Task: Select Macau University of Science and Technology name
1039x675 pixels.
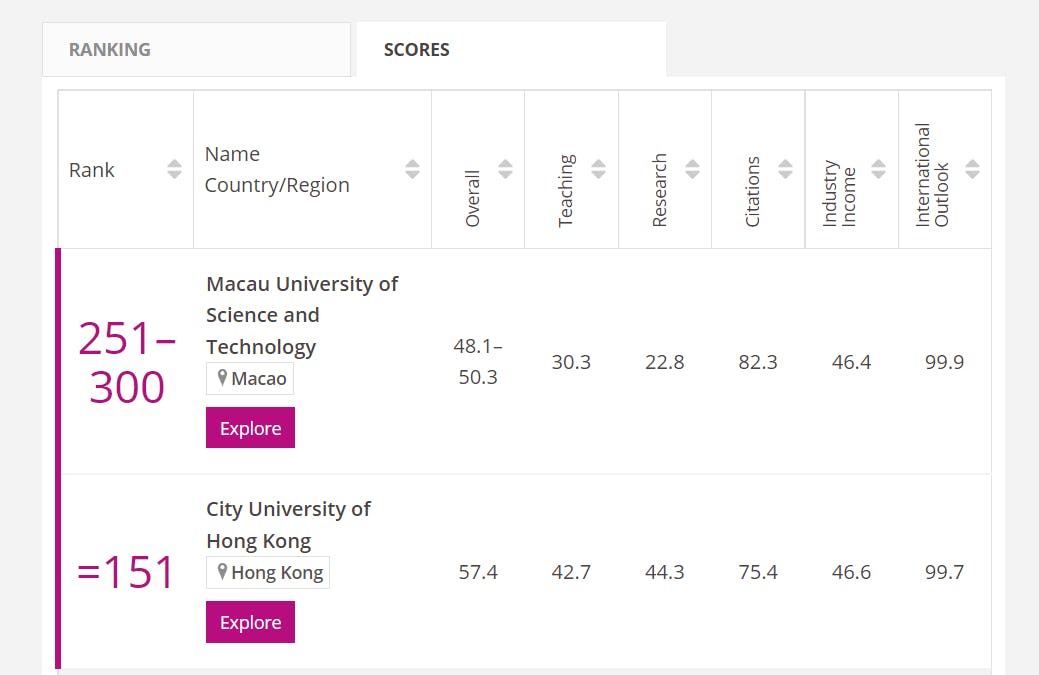Action: pyautogui.click(x=302, y=314)
